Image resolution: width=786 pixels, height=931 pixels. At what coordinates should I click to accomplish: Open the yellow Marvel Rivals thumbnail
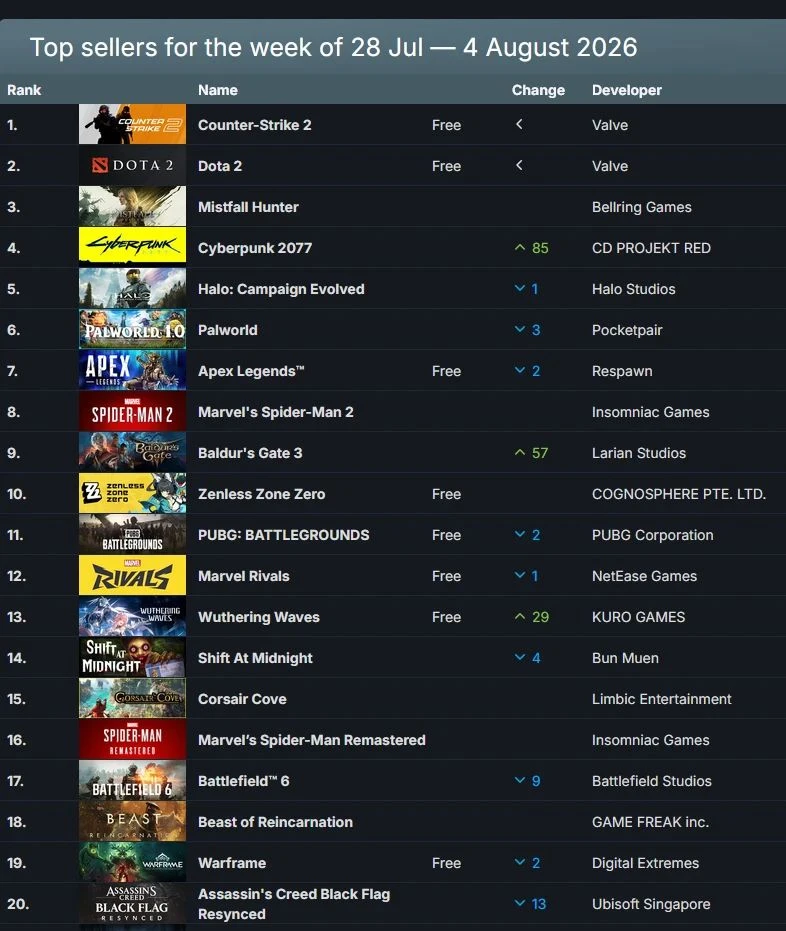(x=132, y=575)
